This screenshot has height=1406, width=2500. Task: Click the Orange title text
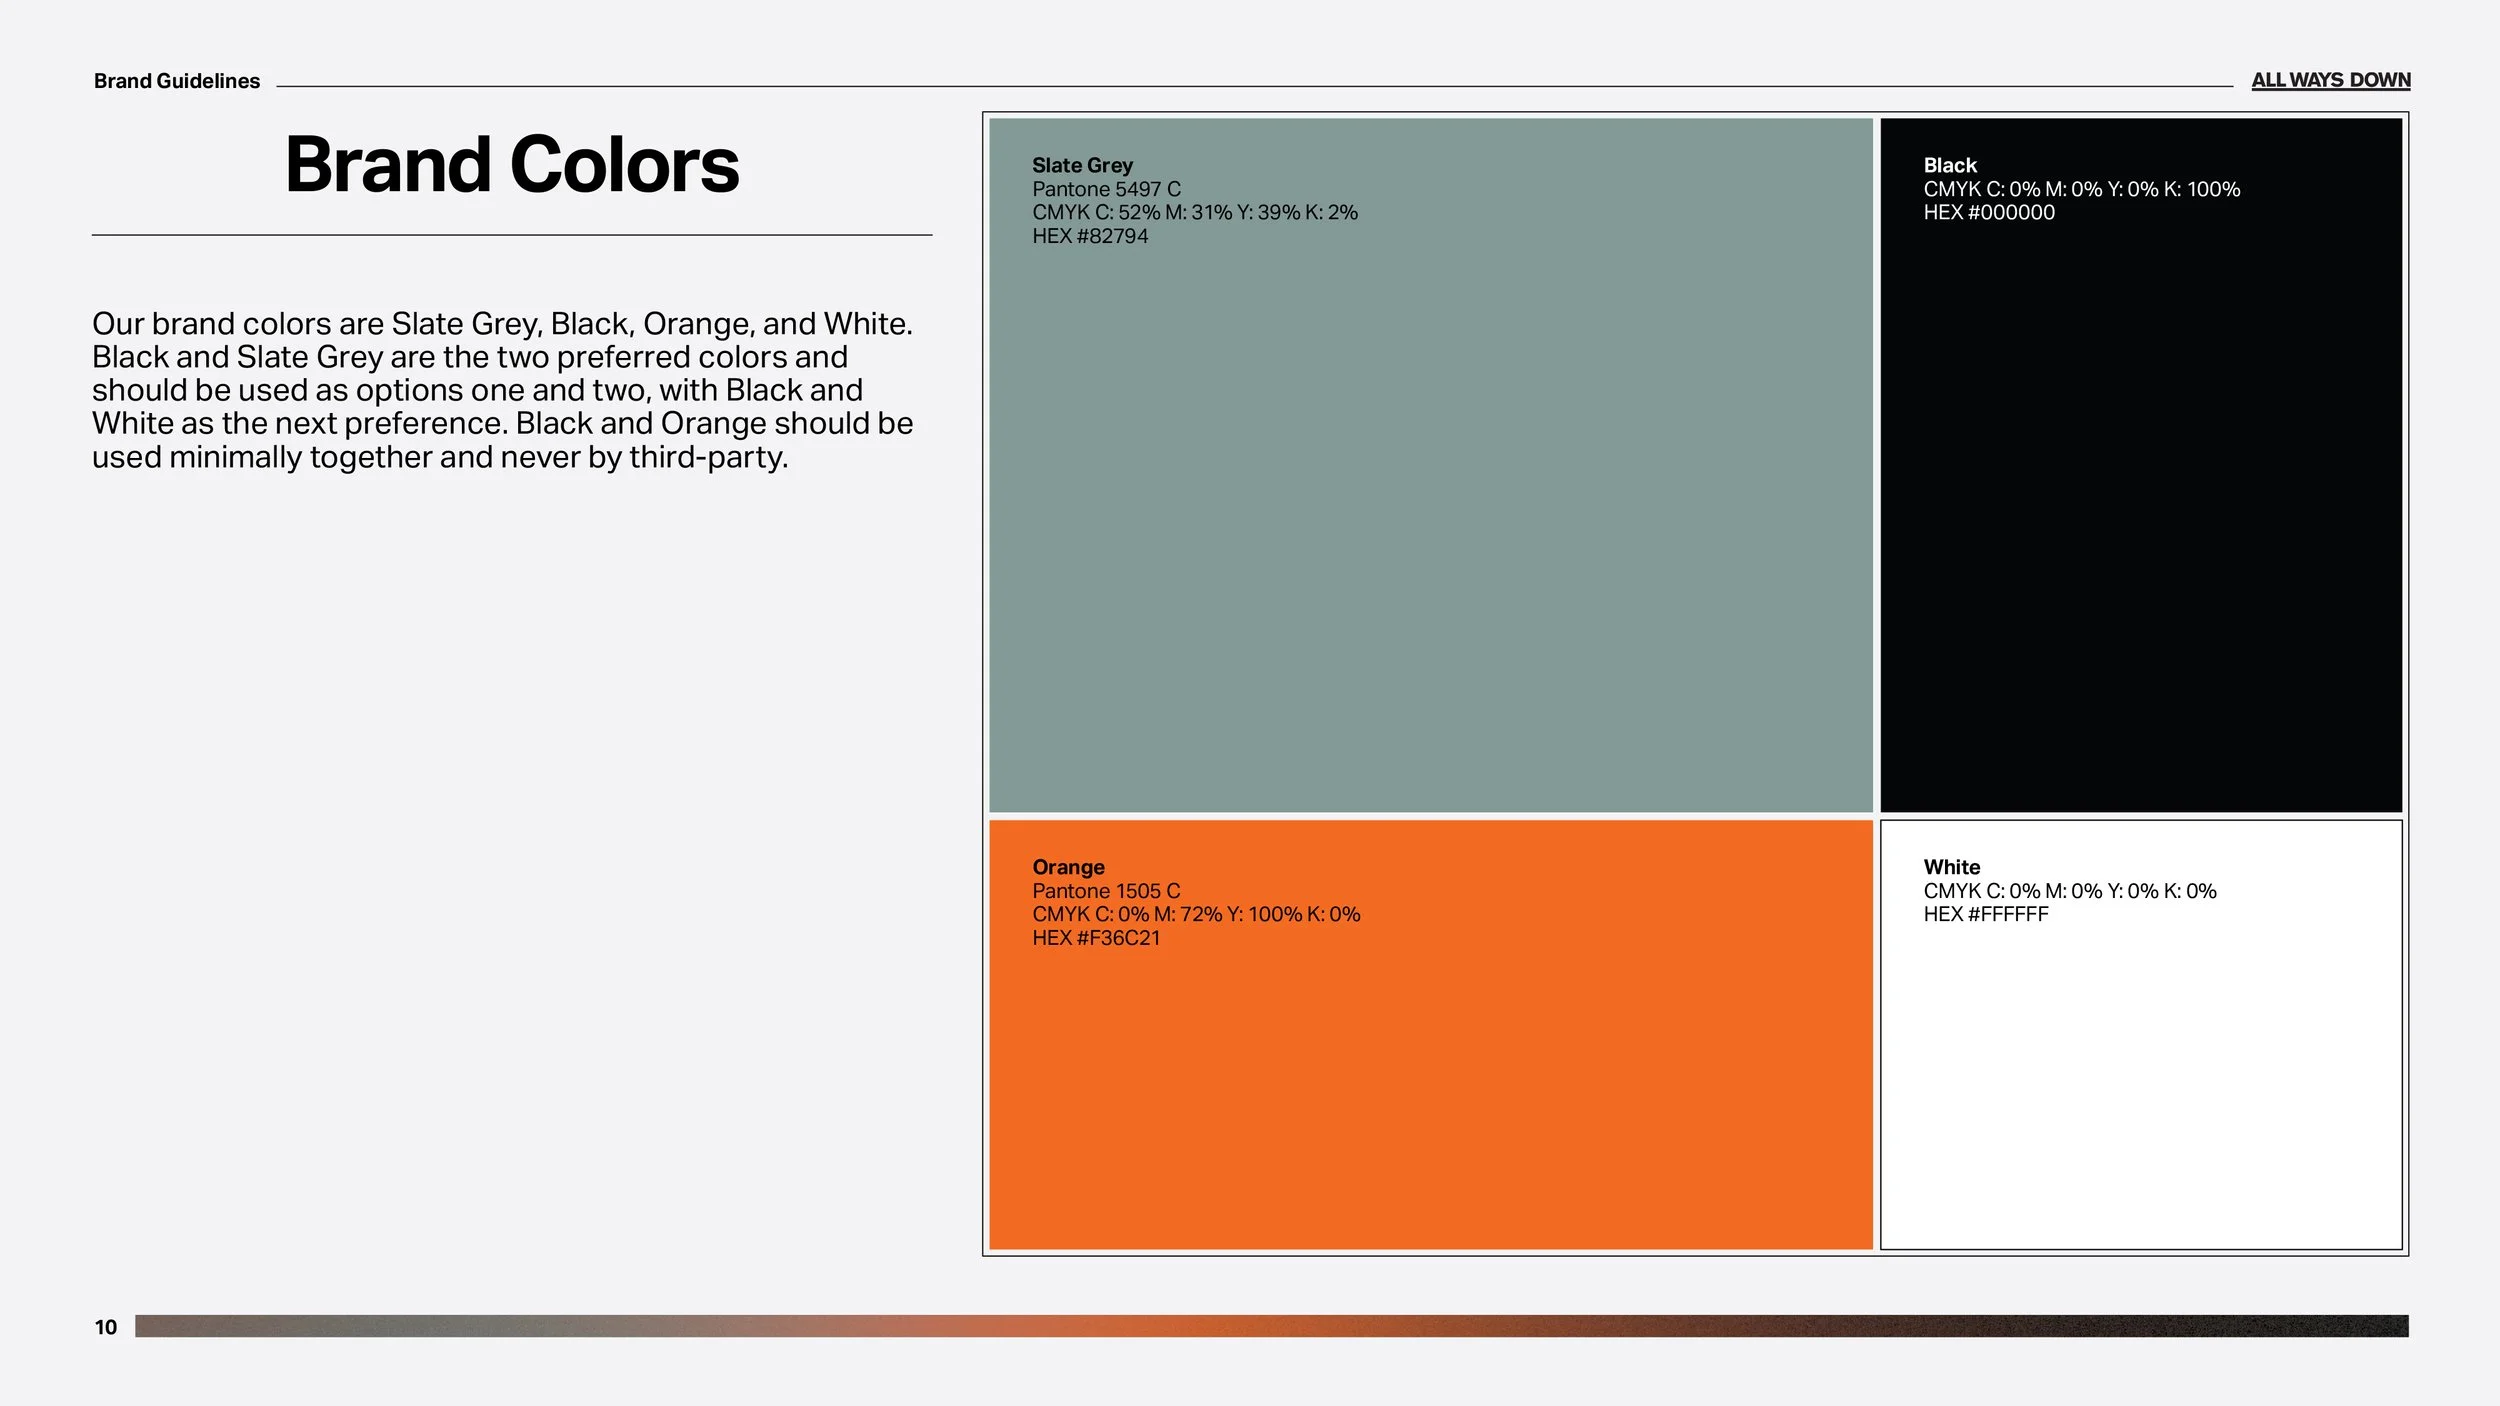point(1068,867)
